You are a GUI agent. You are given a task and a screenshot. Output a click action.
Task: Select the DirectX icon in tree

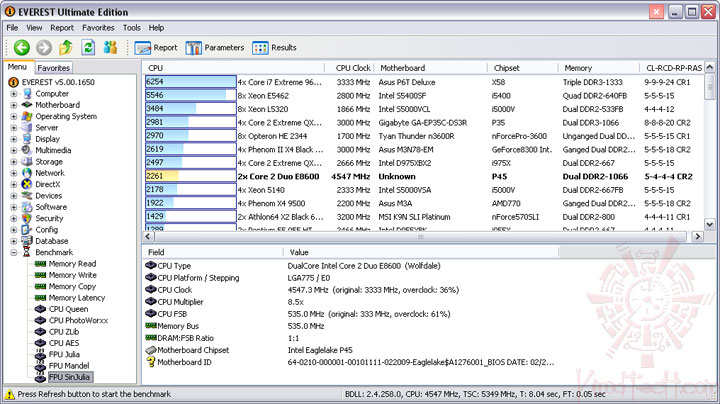[x=27, y=185]
